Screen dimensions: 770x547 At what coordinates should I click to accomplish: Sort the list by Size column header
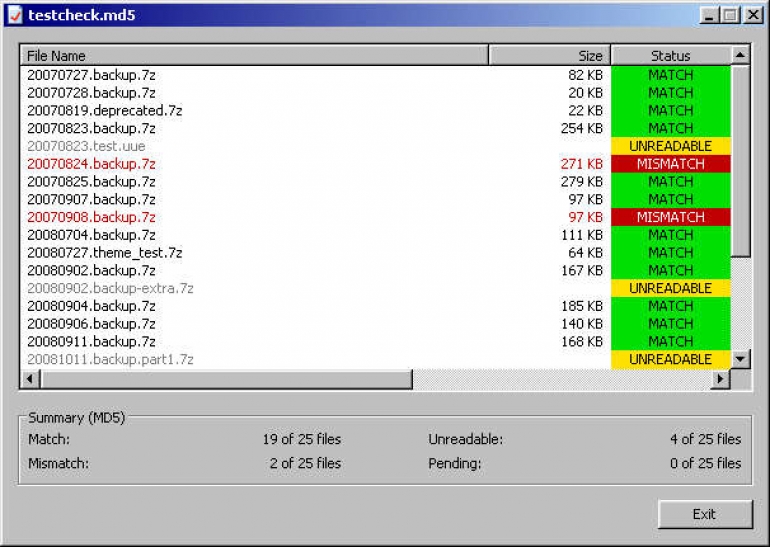tap(549, 56)
